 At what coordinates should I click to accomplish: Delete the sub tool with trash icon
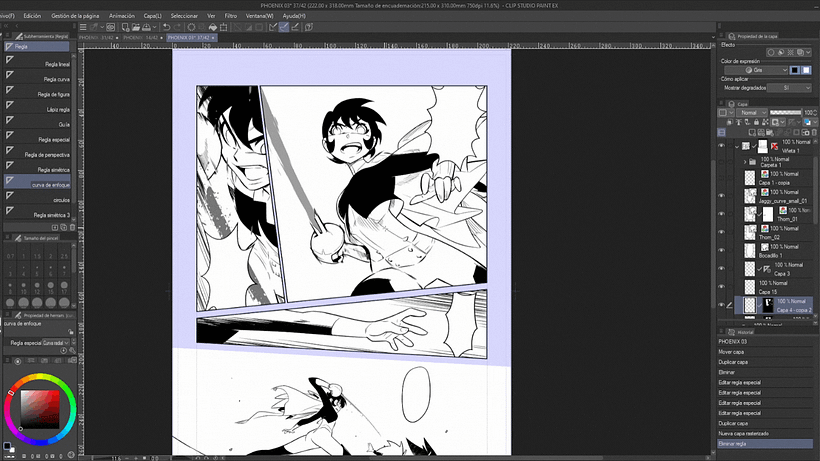point(72,227)
